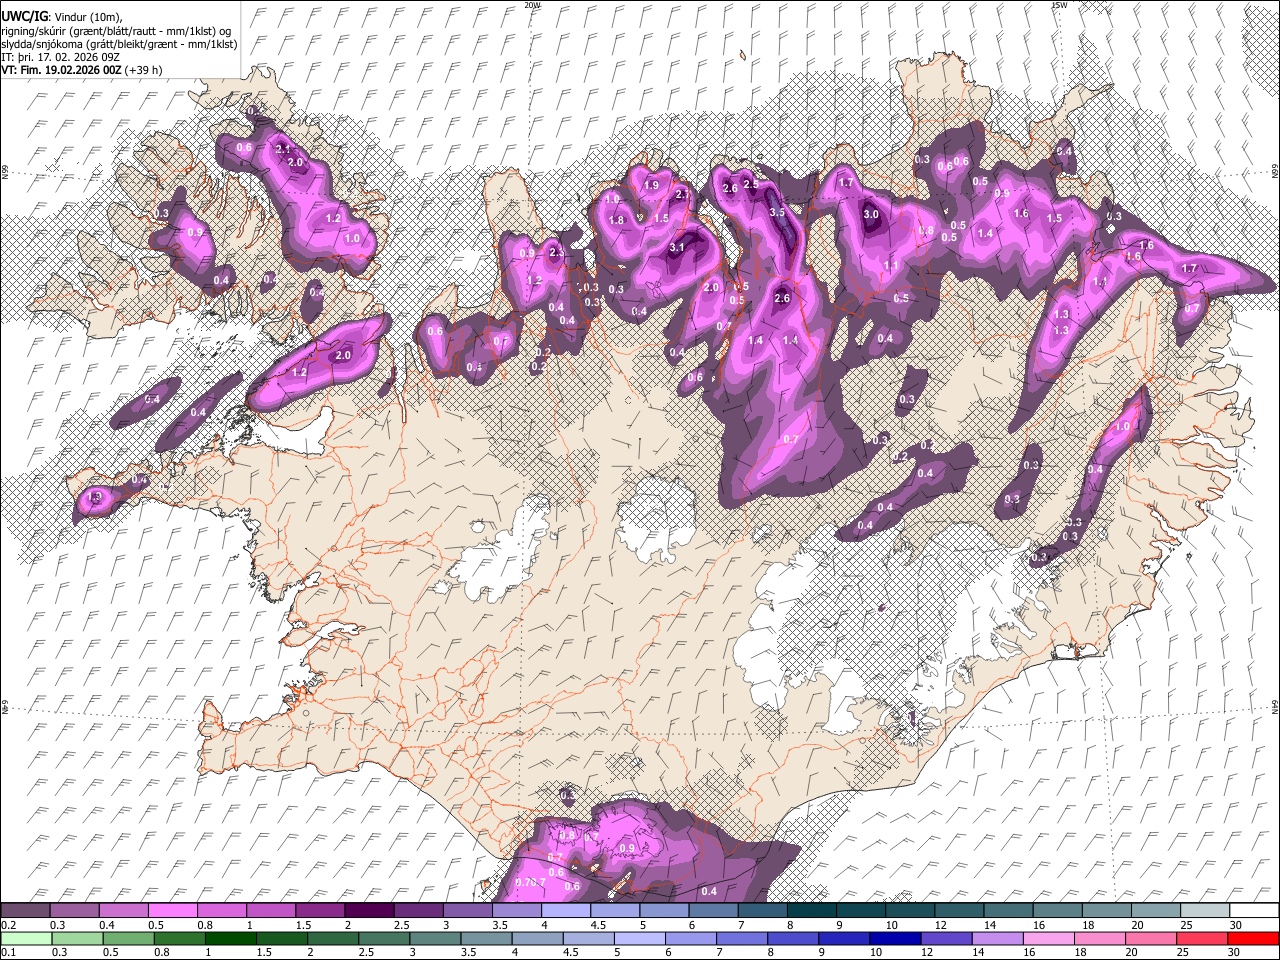Select the pale green 0.1–0.3 rain legend swatch
The height and width of the screenshot is (960, 1280).
[25, 938]
